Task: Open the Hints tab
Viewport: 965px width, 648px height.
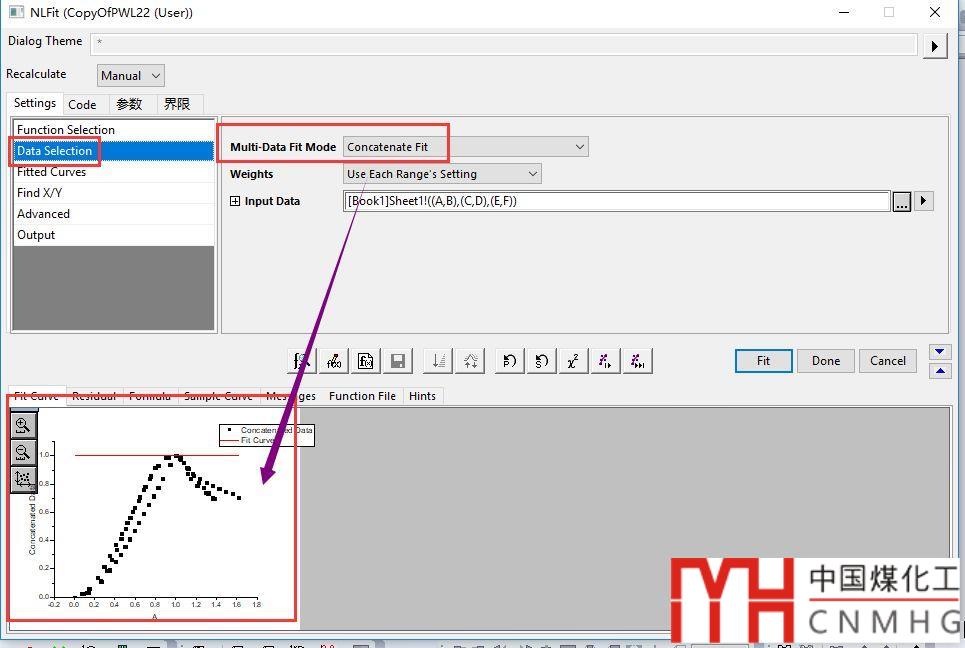Action: click(x=422, y=396)
